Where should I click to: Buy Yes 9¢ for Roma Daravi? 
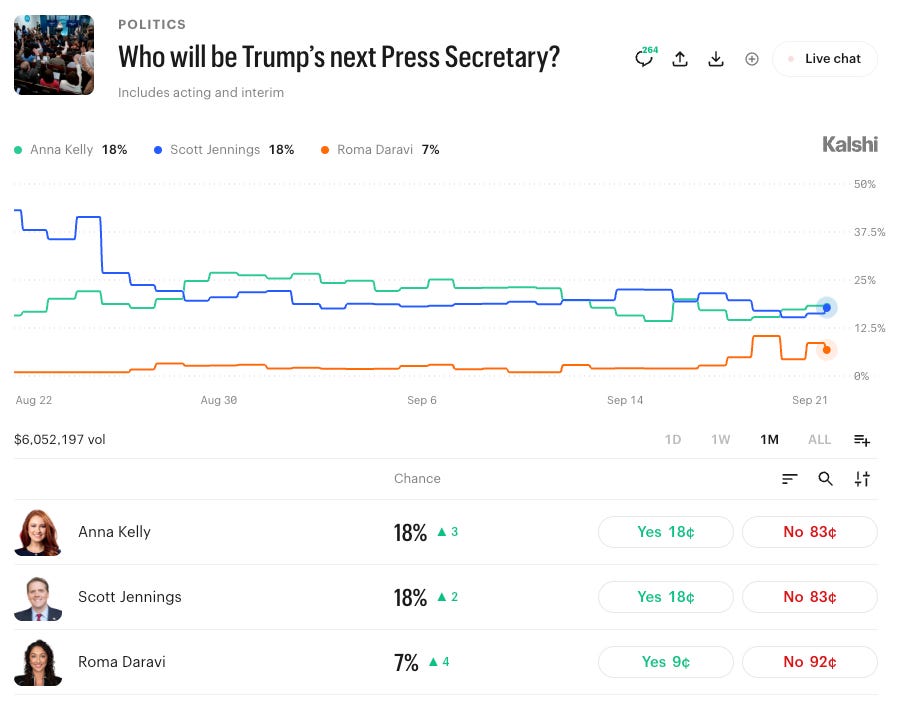click(666, 662)
